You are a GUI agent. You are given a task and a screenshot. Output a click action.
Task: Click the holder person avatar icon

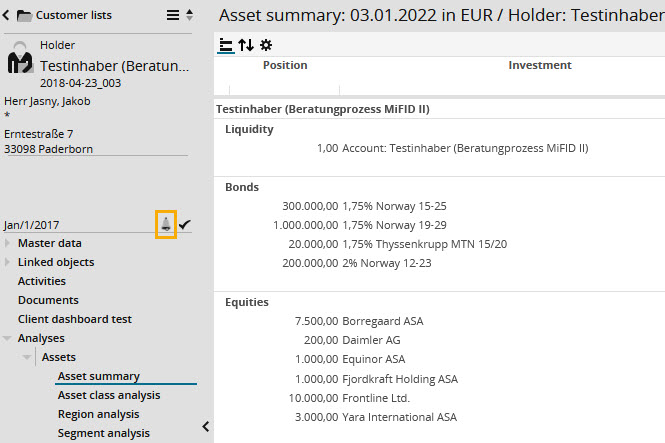point(20,63)
